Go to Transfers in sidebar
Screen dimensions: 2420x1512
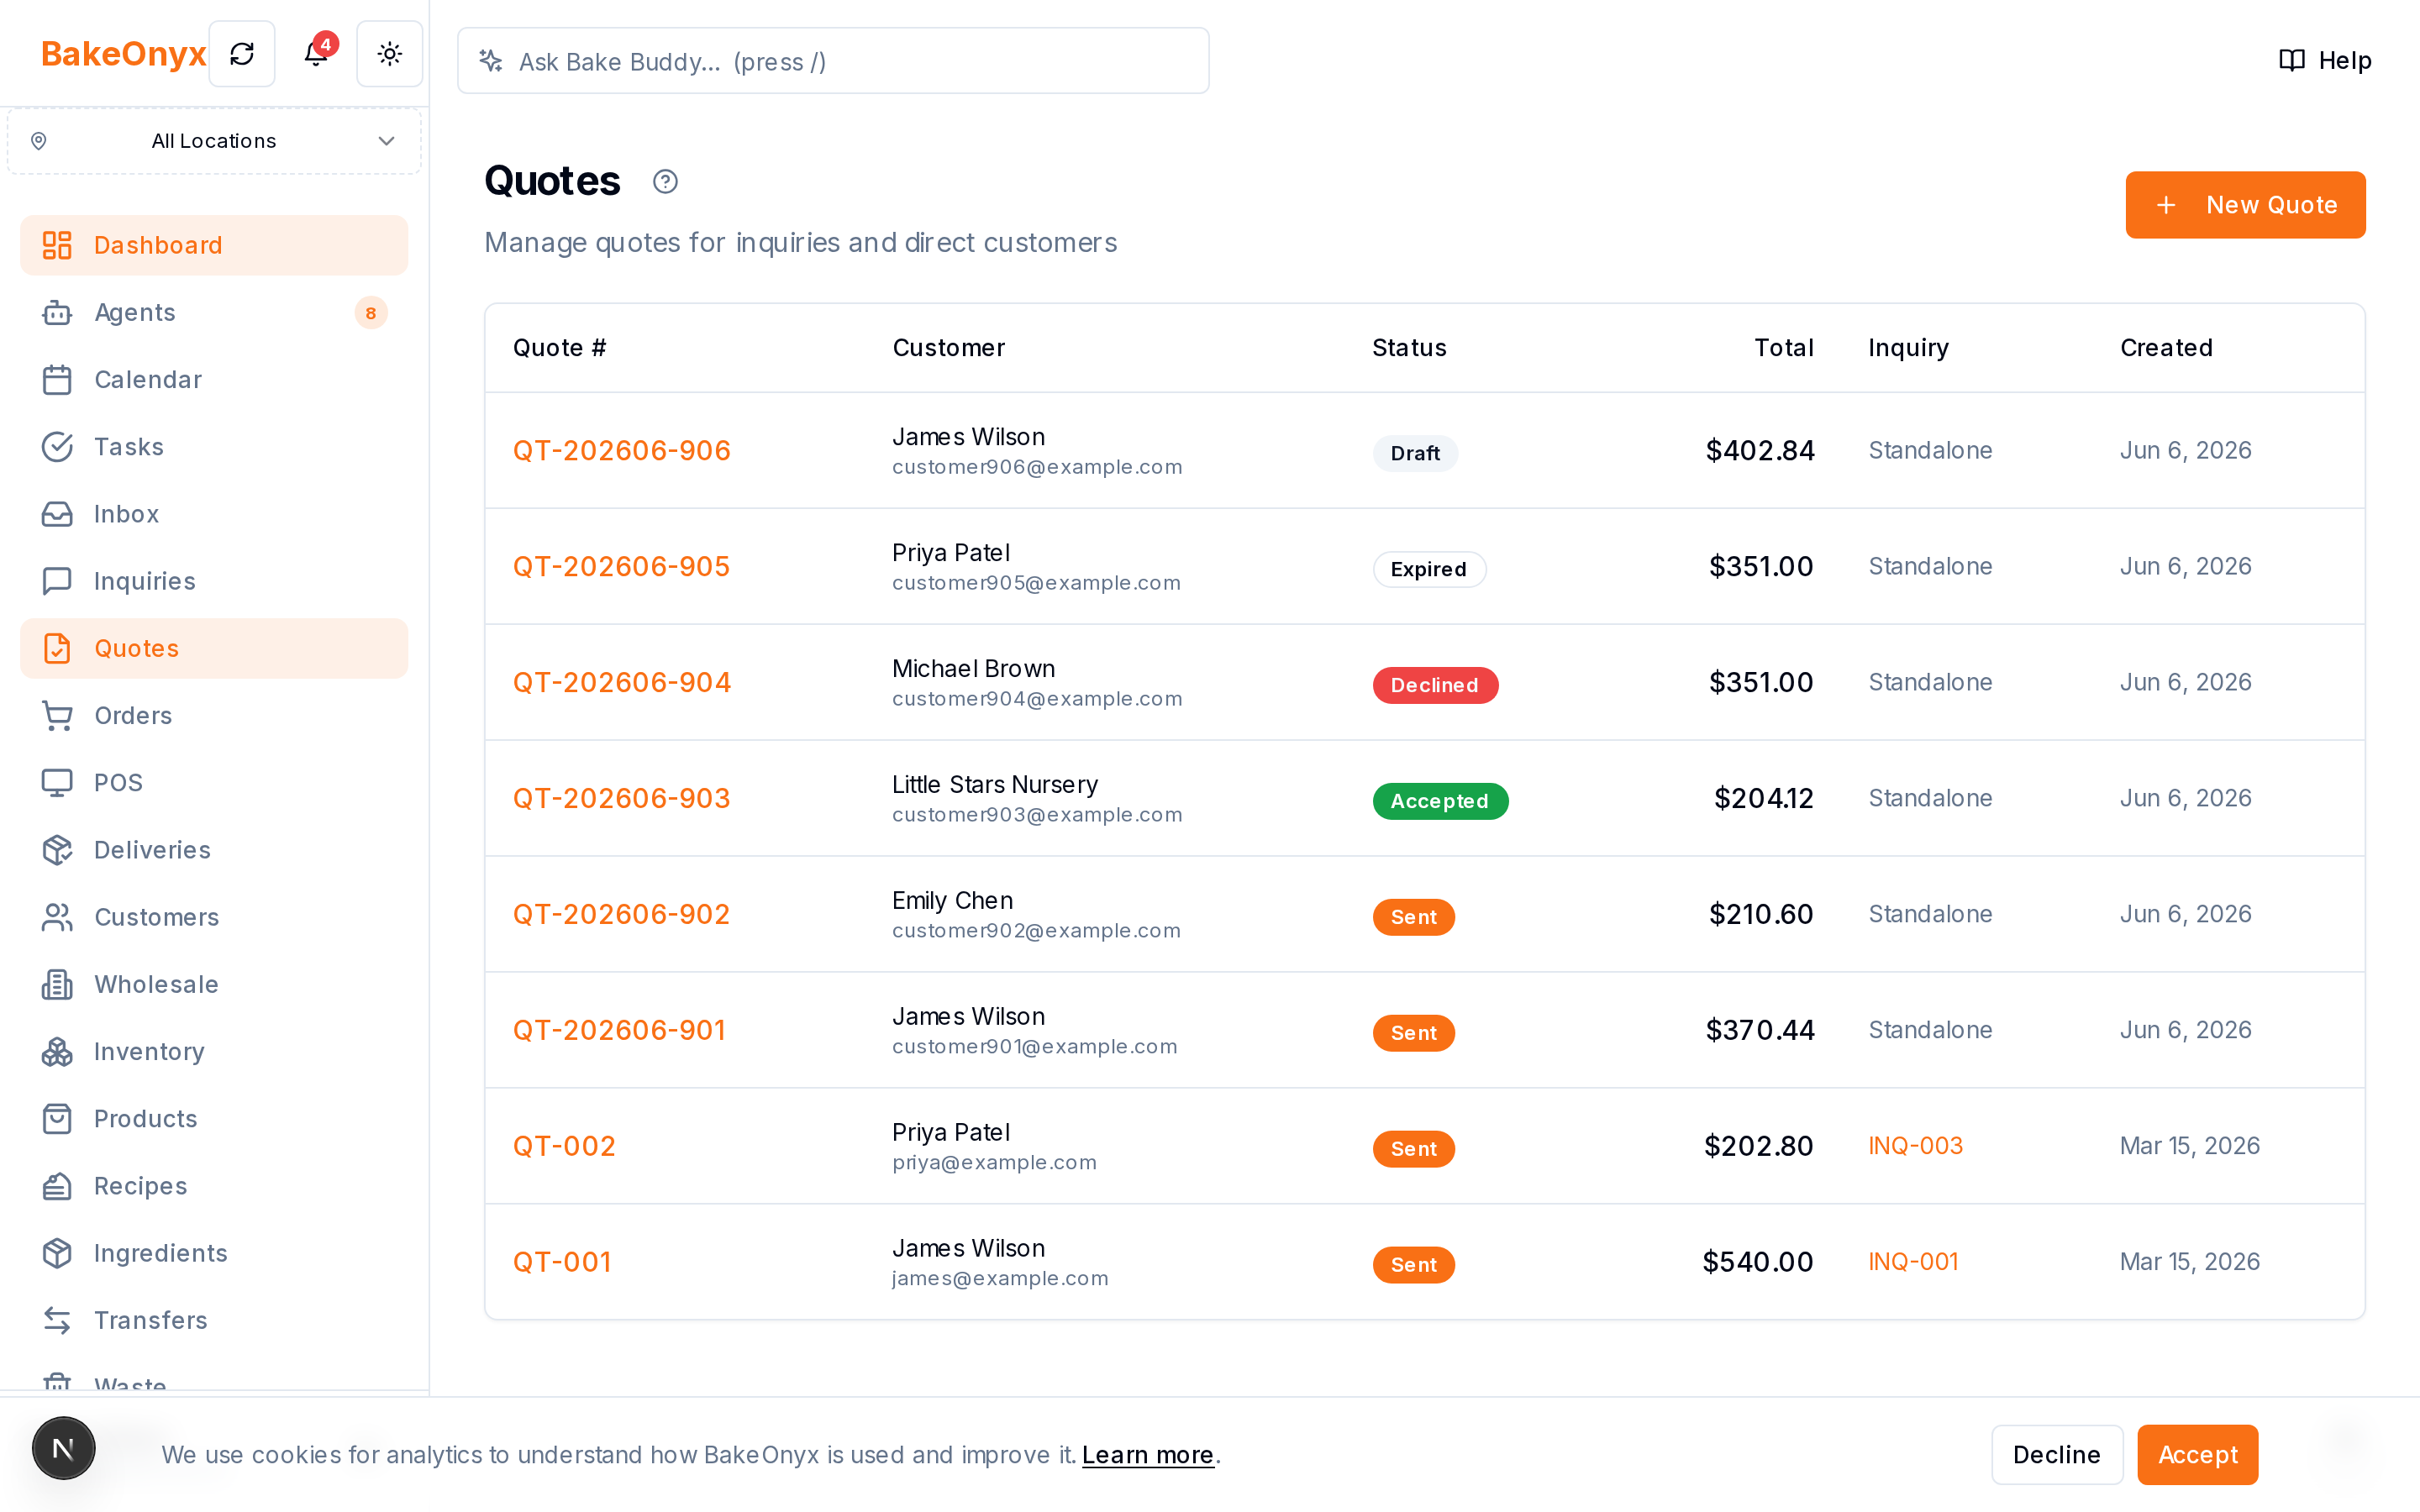[214, 1320]
